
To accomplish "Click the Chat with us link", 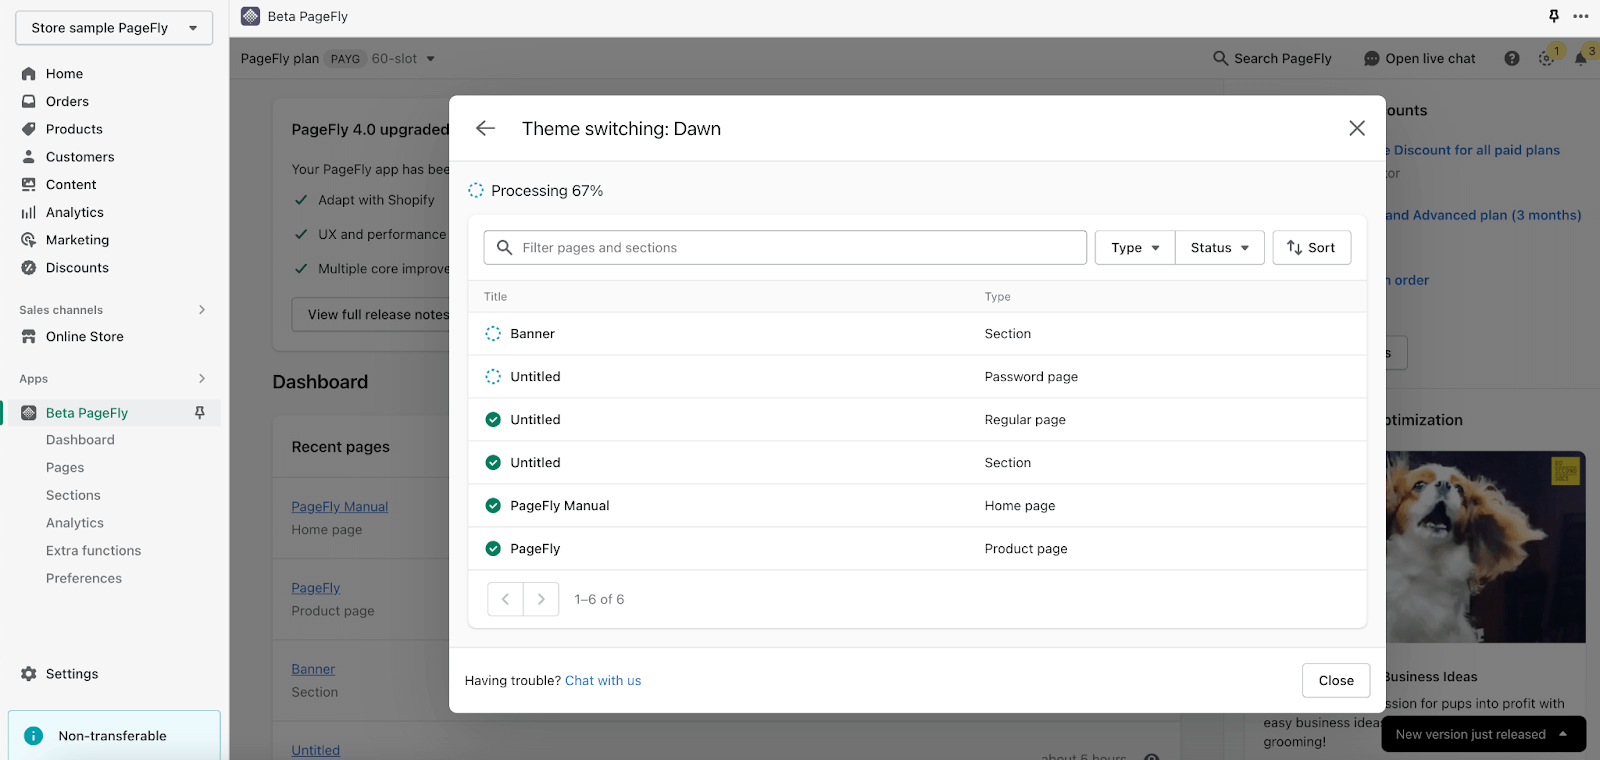I will pos(603,680).
